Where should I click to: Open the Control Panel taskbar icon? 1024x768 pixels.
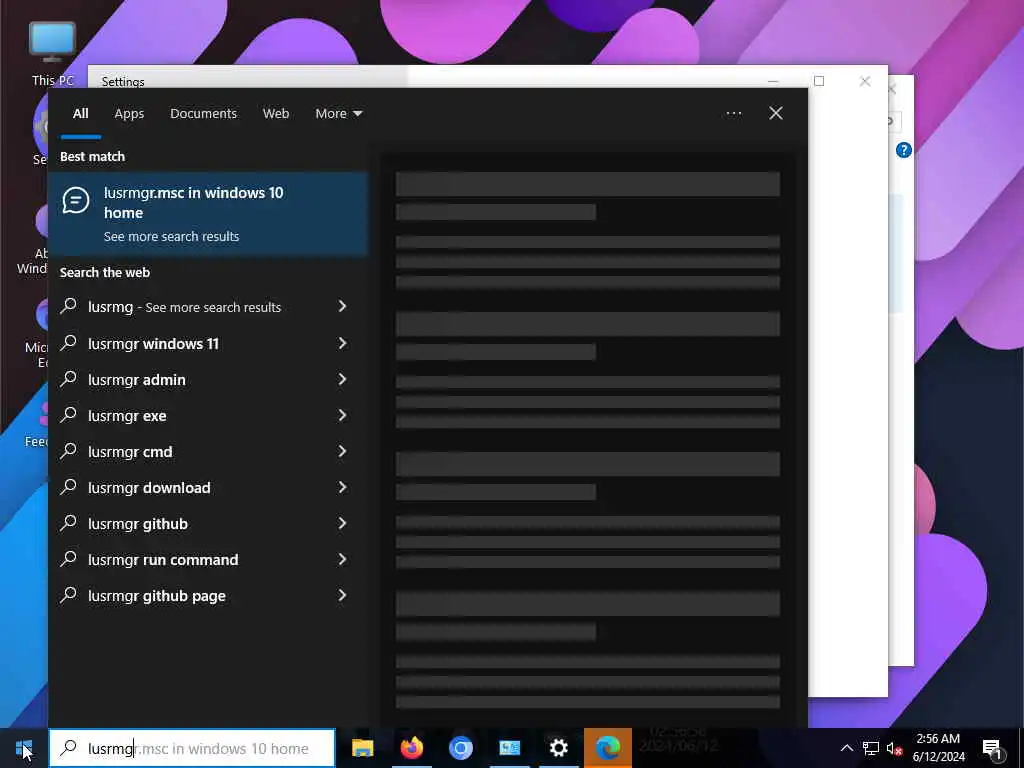[509, 748]
